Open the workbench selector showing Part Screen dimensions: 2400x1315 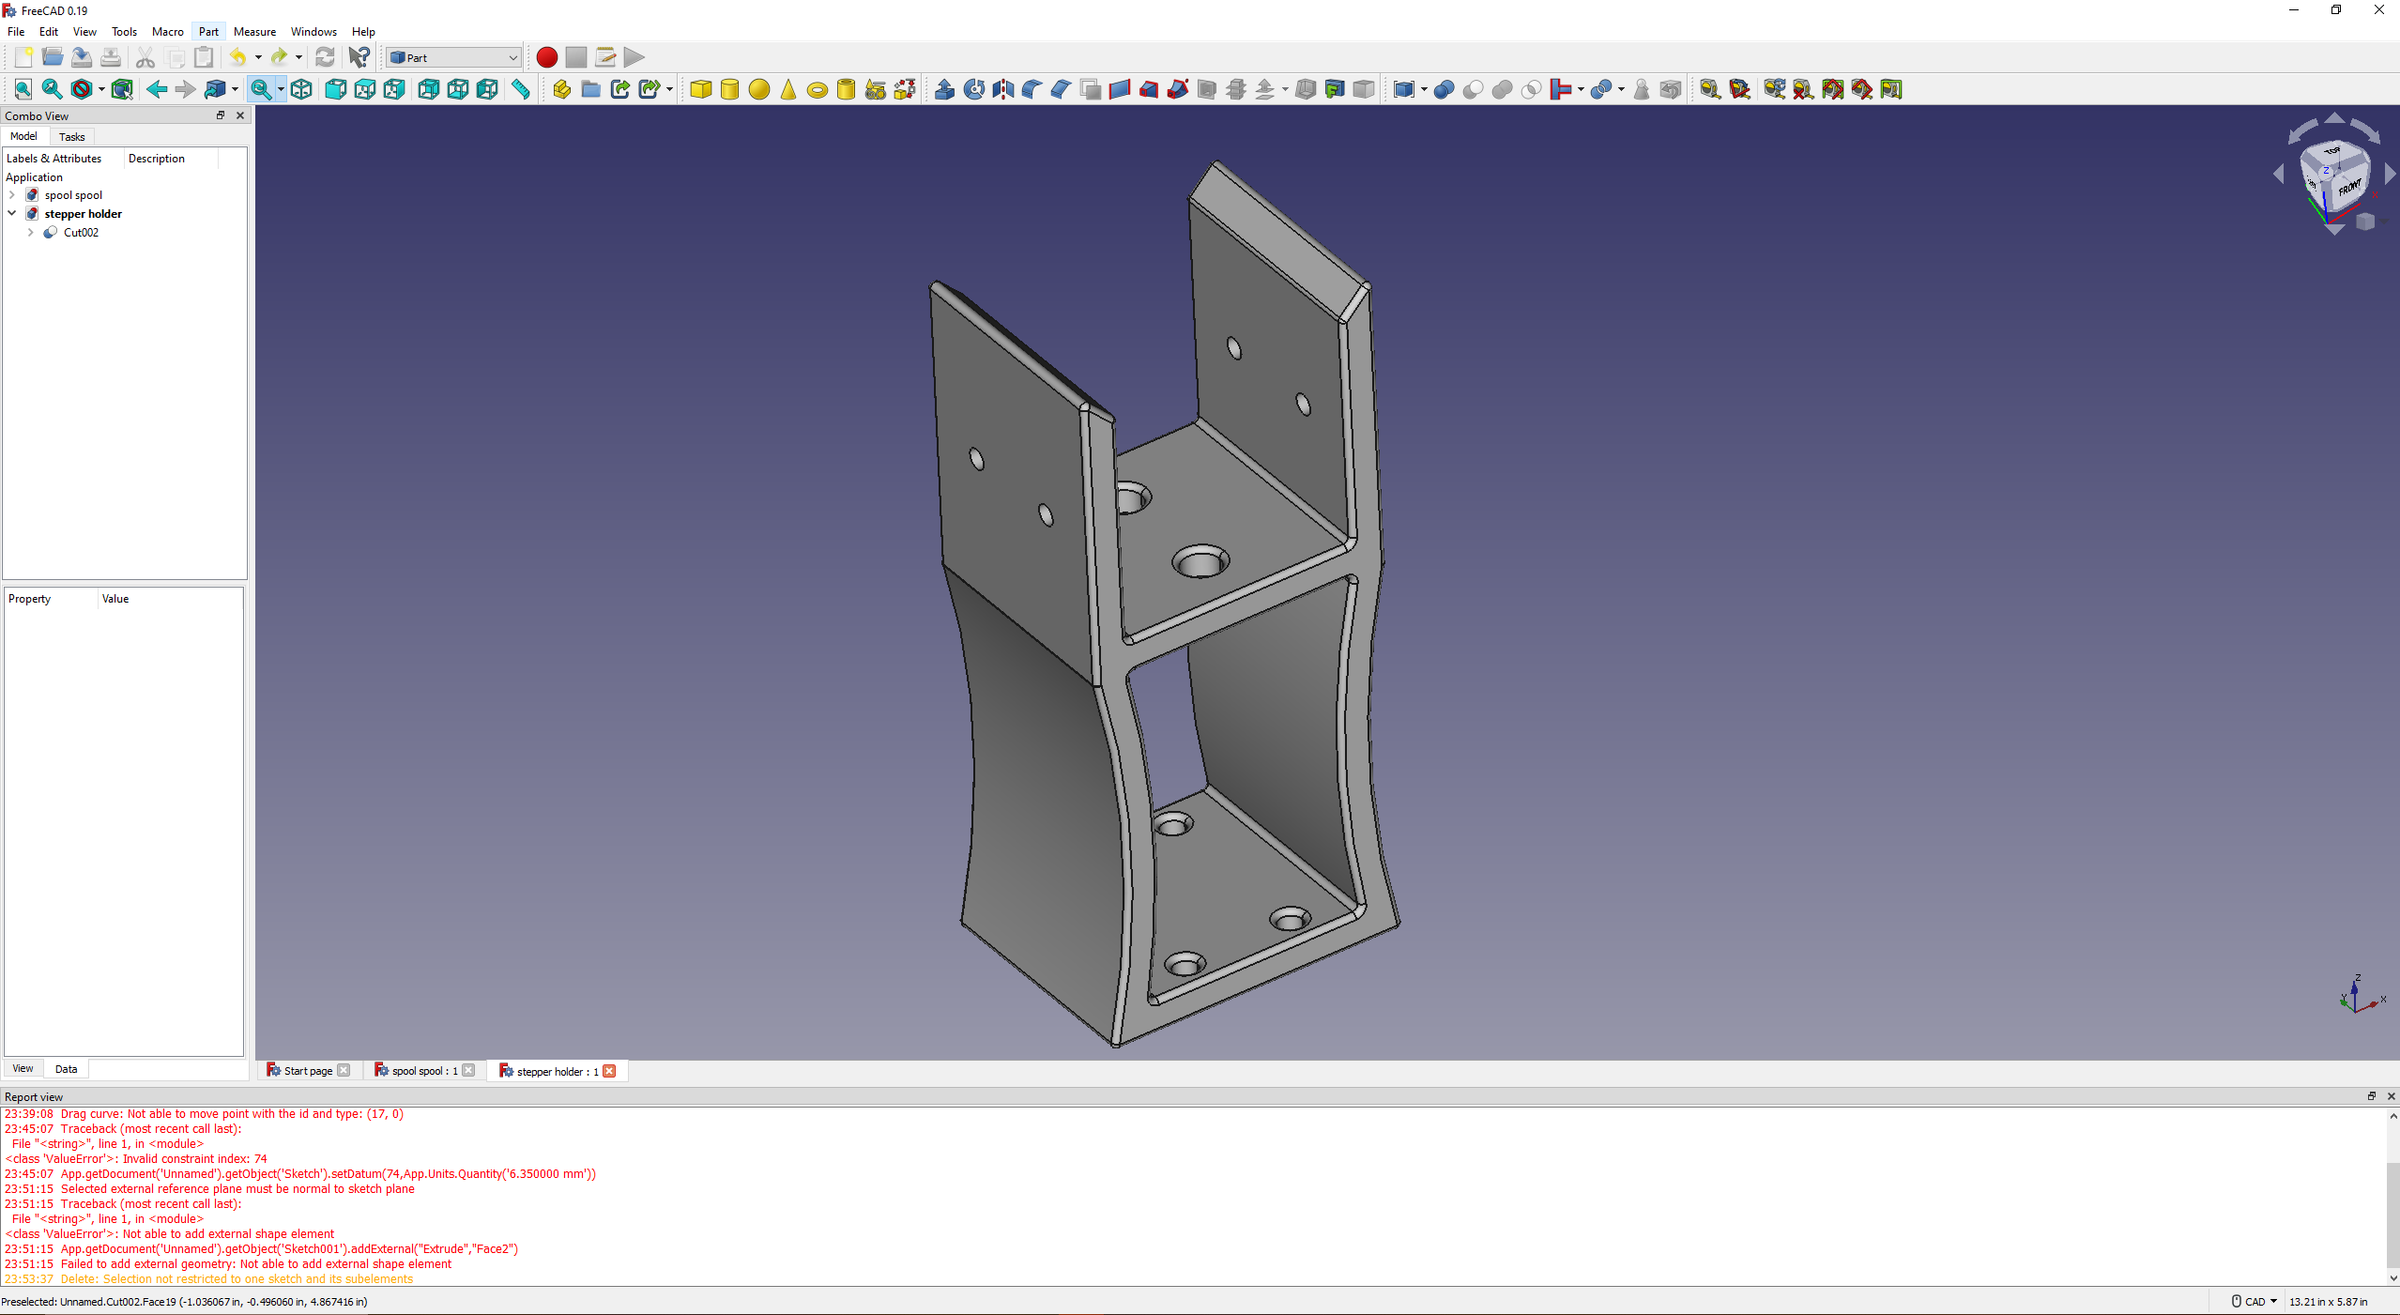click(x=451, y=57)
